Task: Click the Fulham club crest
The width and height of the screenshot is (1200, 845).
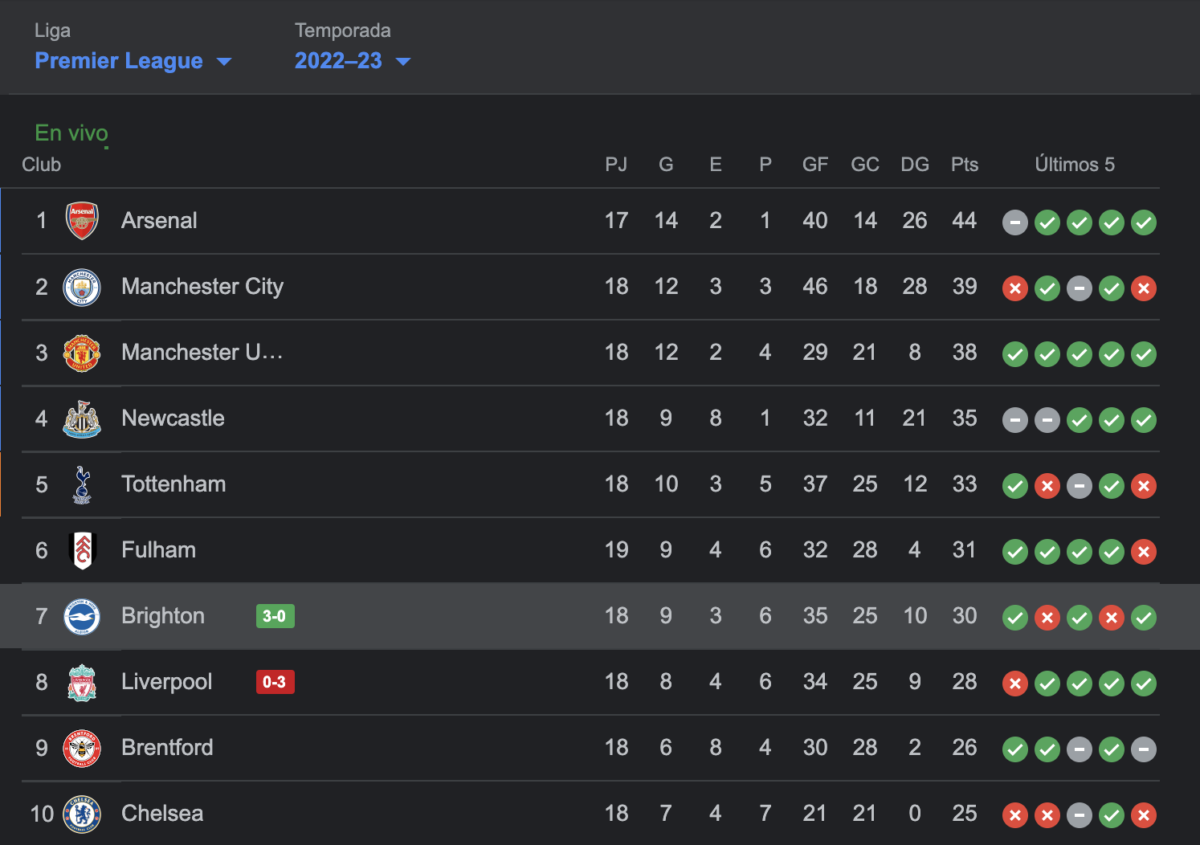Action: pyautogui.click(x=82, y=551)
